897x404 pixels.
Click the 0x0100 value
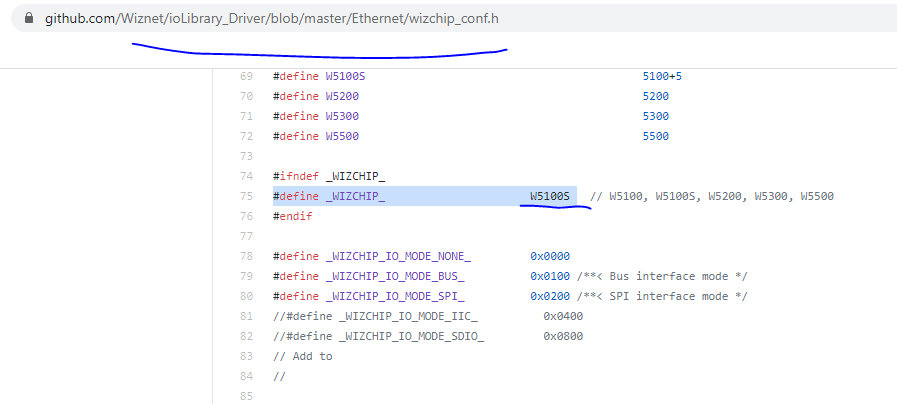[550, 276]
